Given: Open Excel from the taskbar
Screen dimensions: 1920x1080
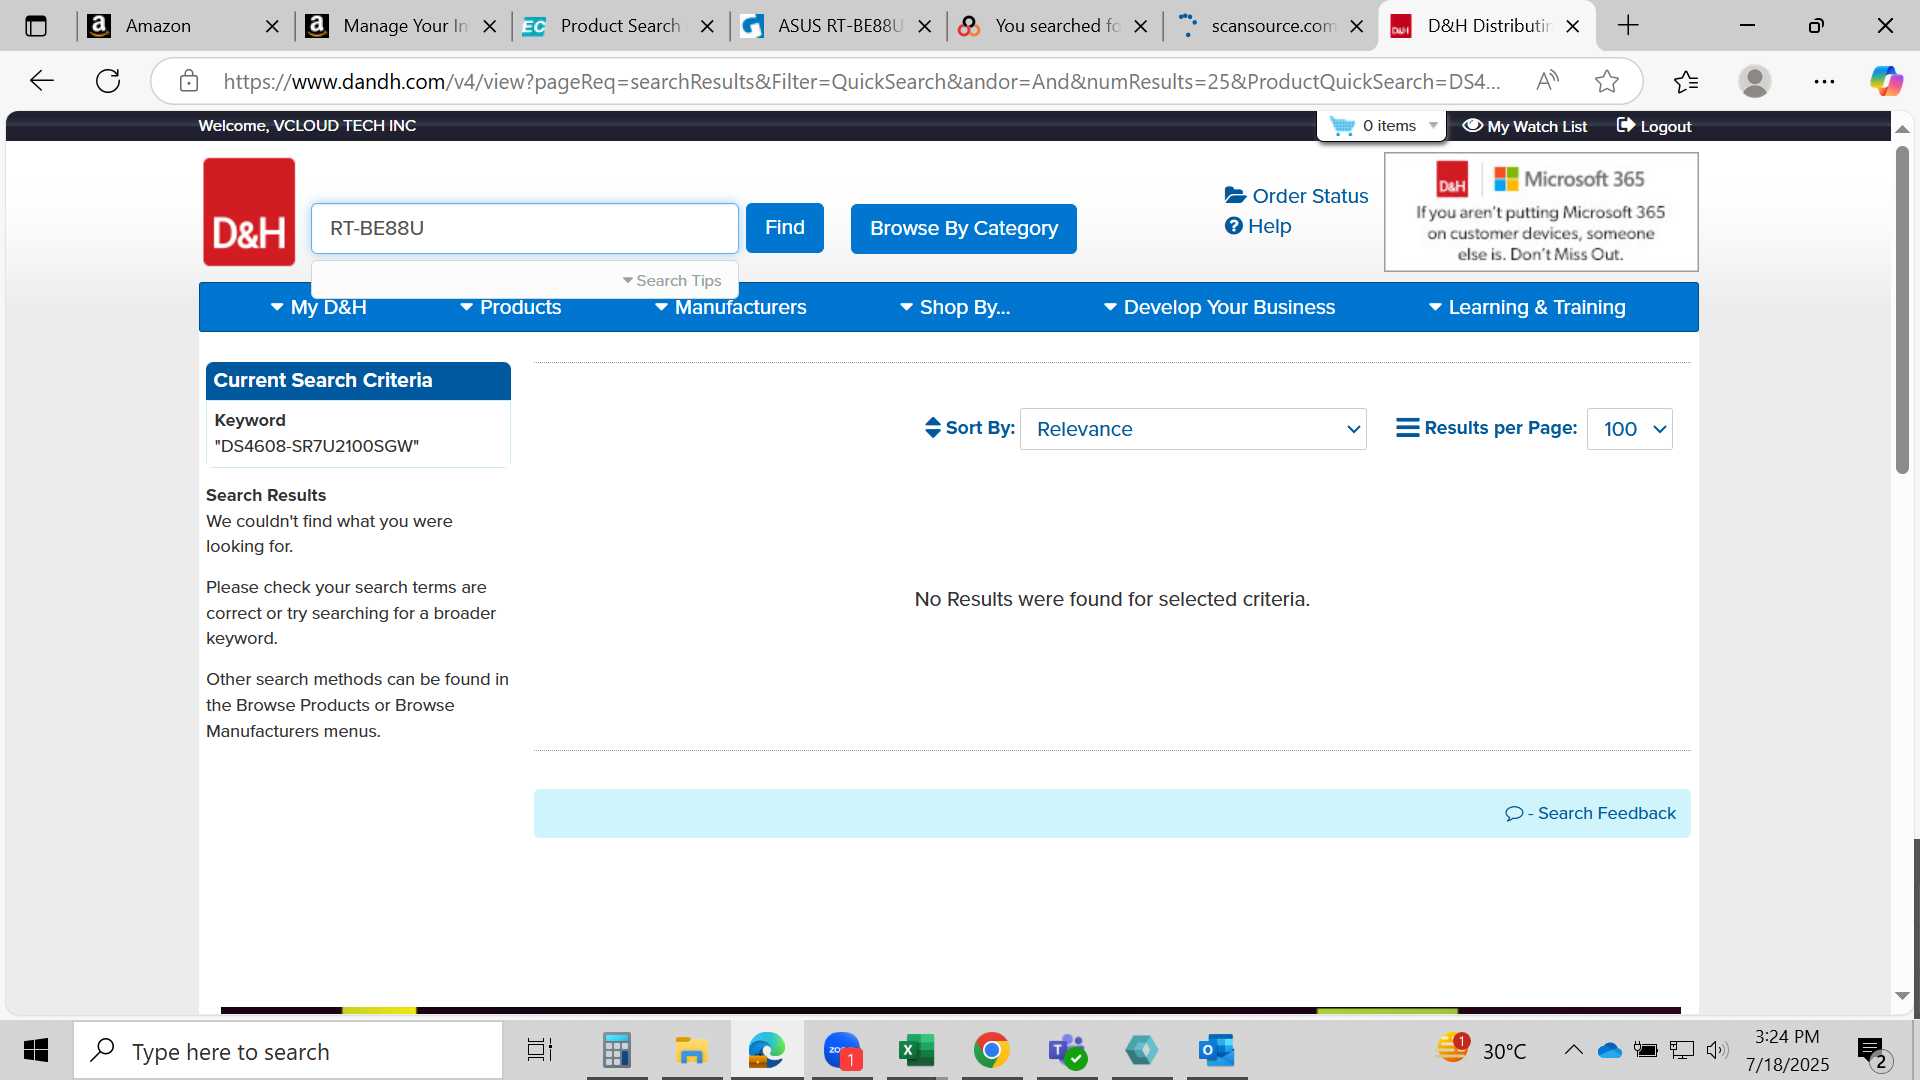Looking at the screenshot, I should pyautogui.click(x=916, y=1051).
